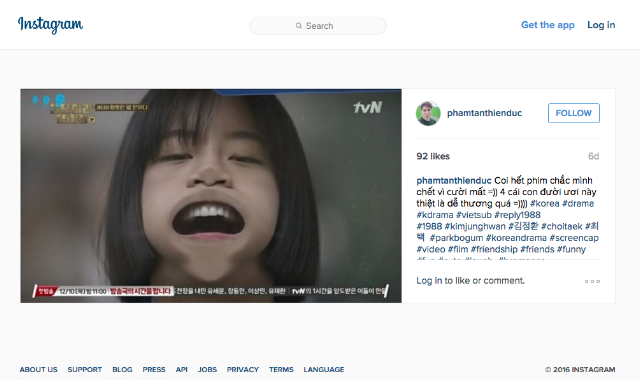640x380 pixels.
Task: Open PRIVACY footer link
Action: click(x=242, y=369)
